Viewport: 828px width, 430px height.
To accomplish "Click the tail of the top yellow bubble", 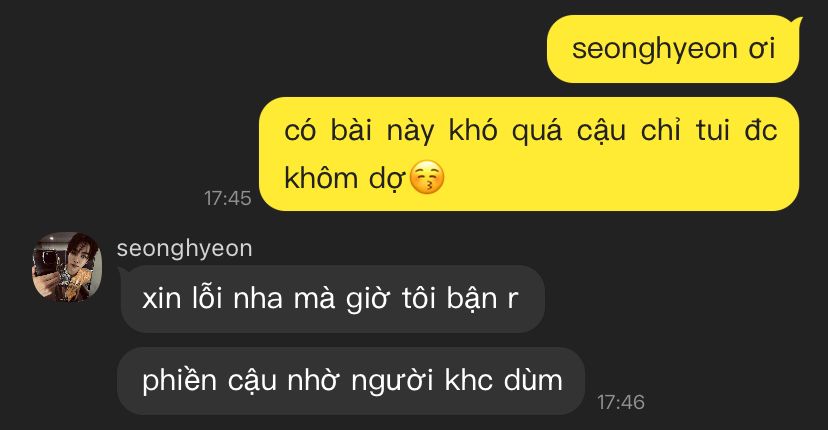I will (x=796, y=22).
